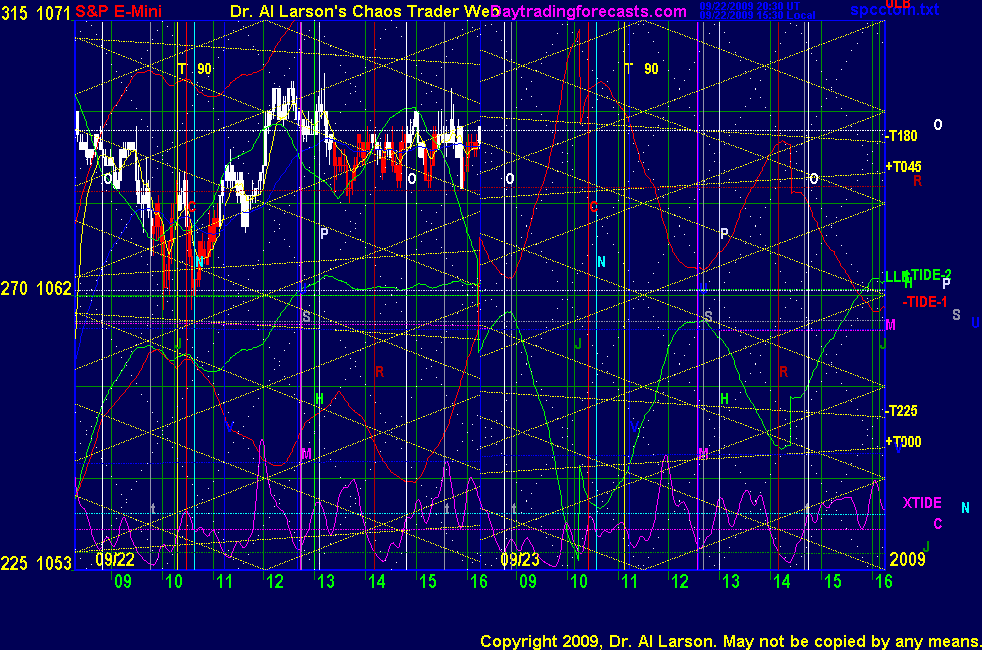This screenshot has height=650, width=982.
Task: Click the '-T180' line label
Action: [x=901, y=136]
